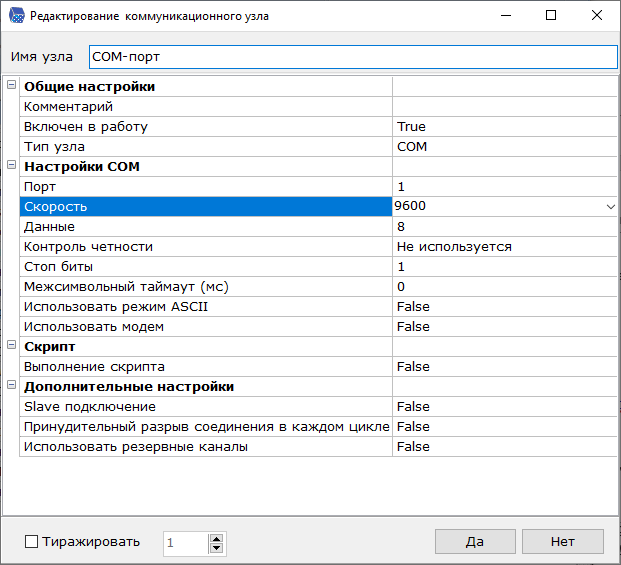The image size is (621, 565).
Task: Collapse the Скрипт section
Action: coord(12,346)
